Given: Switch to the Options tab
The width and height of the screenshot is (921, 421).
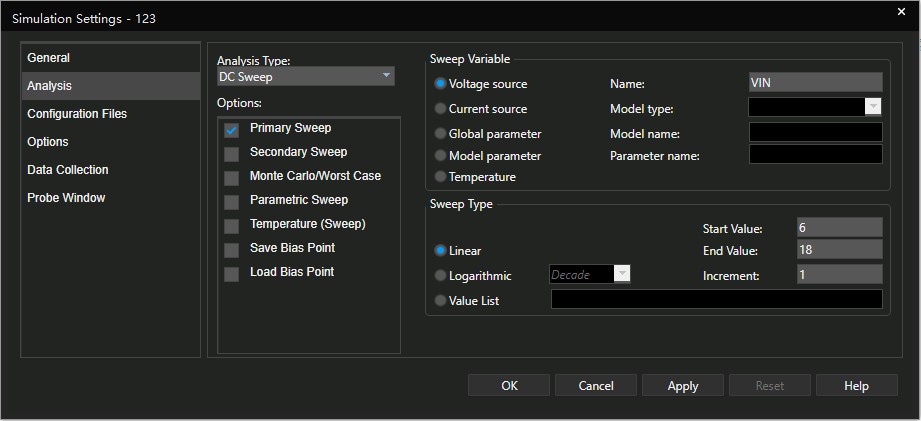Looking at the screenshot, I should 110,142.
